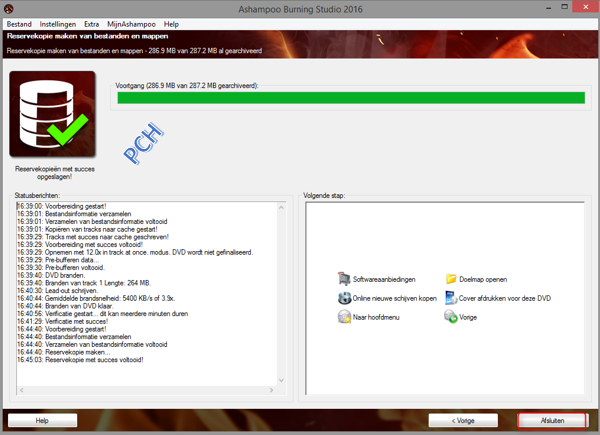The image size is (600, 435).
Task: Click the Vorige green arrow icon in Volgende stap
Action: pyautogui.click(x=451, y=317)
